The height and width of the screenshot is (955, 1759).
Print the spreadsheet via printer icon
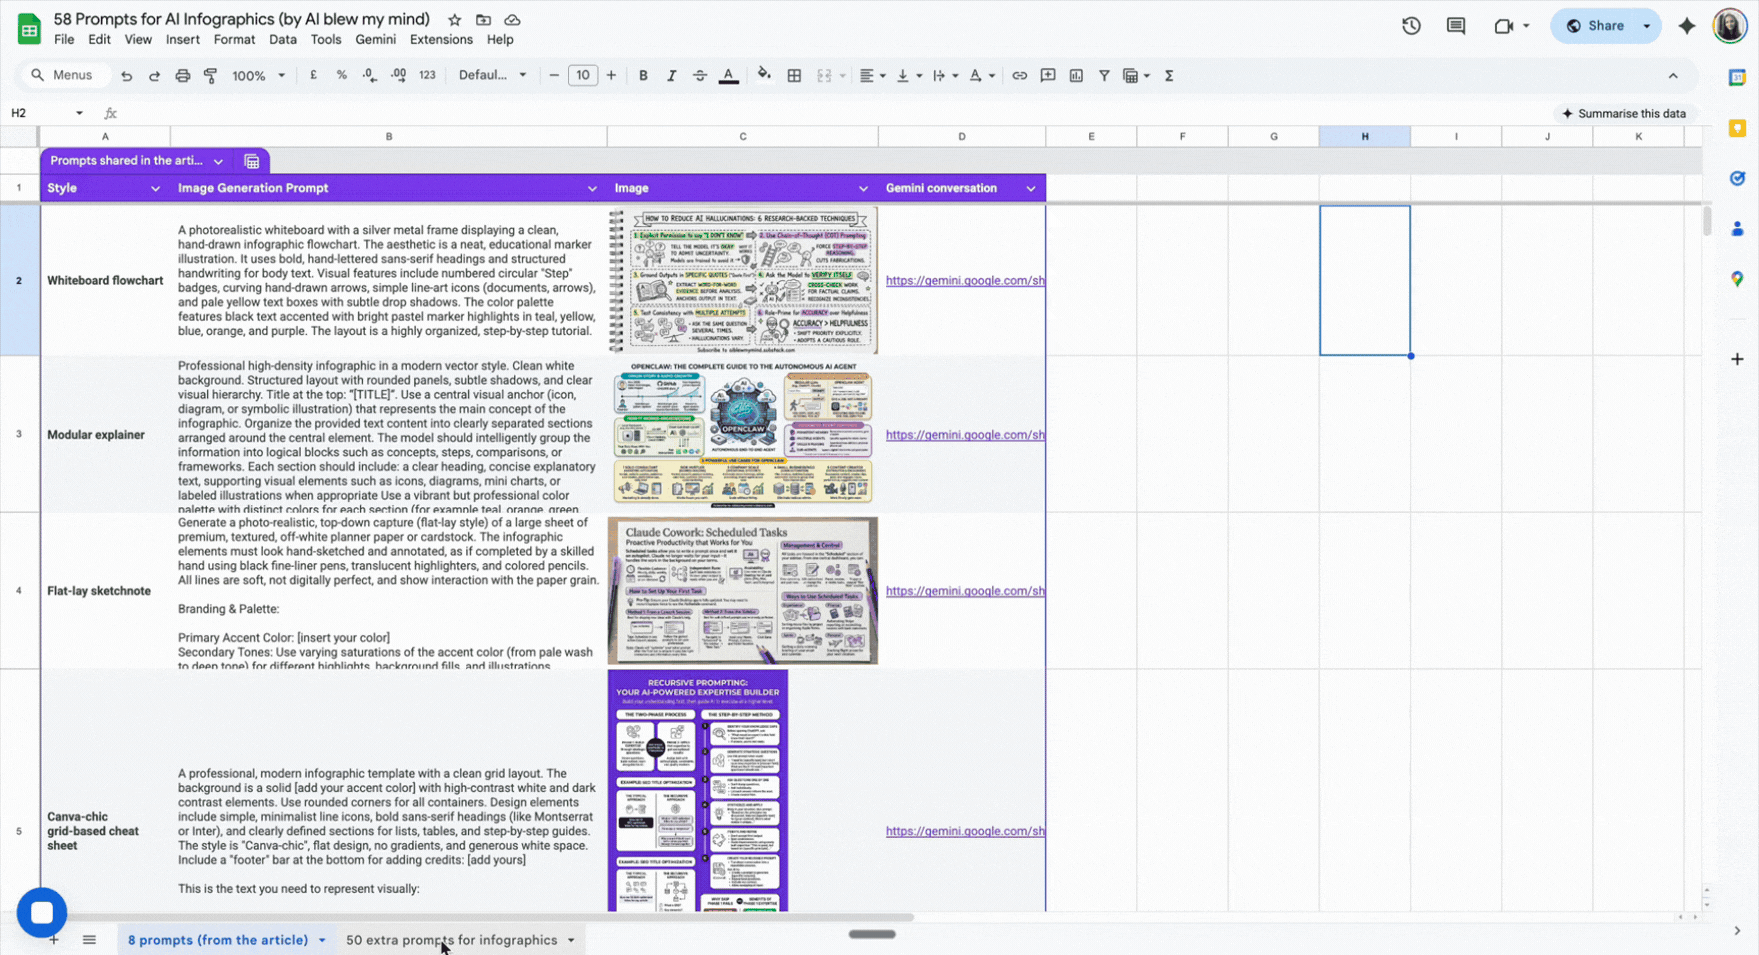tap(182, 76)
